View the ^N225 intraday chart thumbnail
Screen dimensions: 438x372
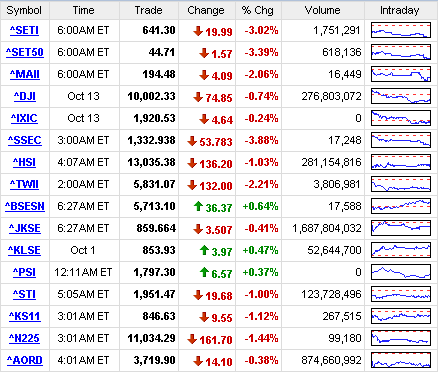401,338
